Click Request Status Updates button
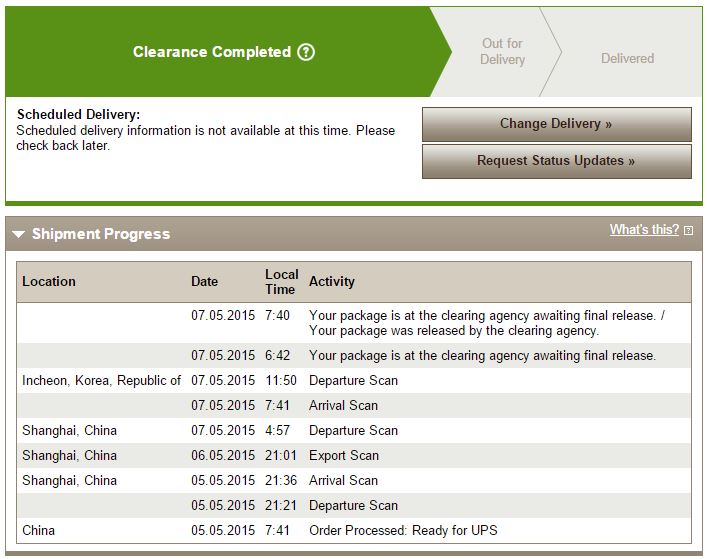Image resolution: width=707 pixels, height=559 pixels. (556, 161)
